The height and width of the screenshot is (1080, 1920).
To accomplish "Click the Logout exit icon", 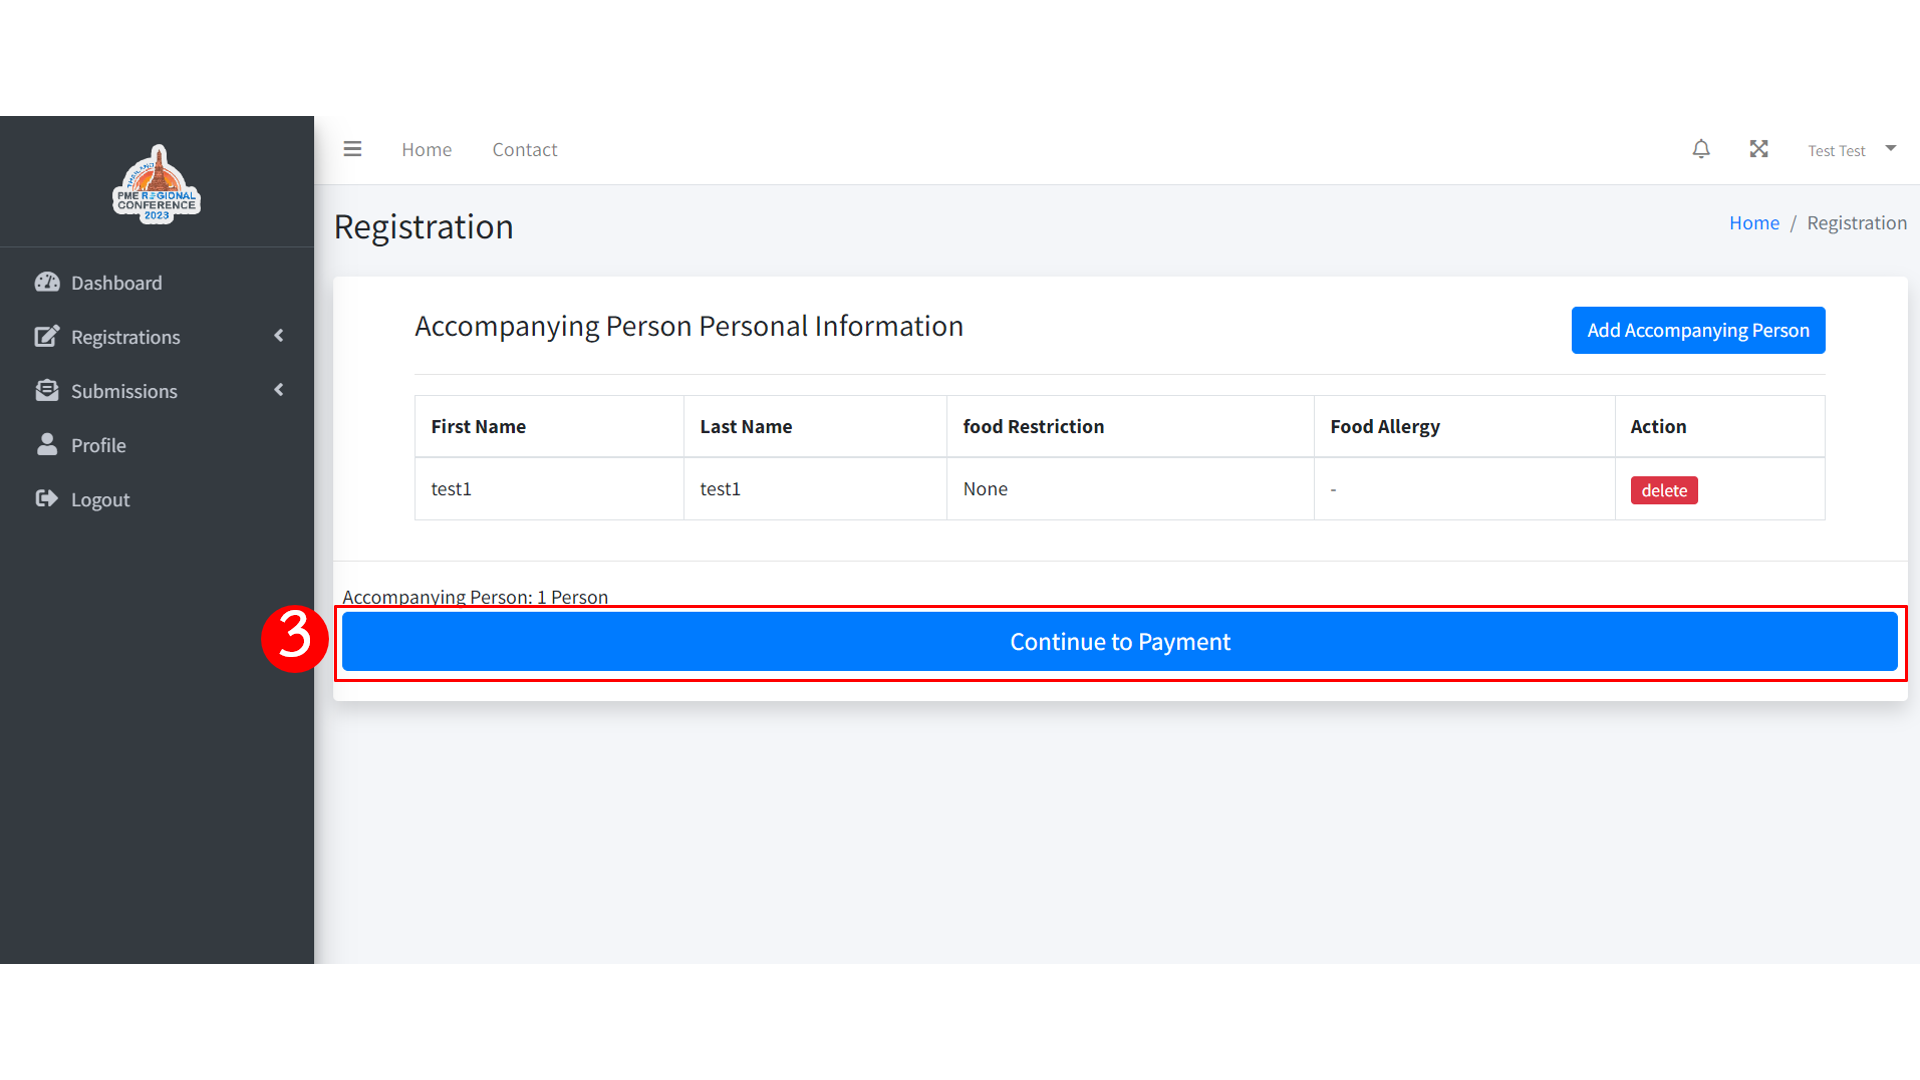I will [x=47, y=498].
